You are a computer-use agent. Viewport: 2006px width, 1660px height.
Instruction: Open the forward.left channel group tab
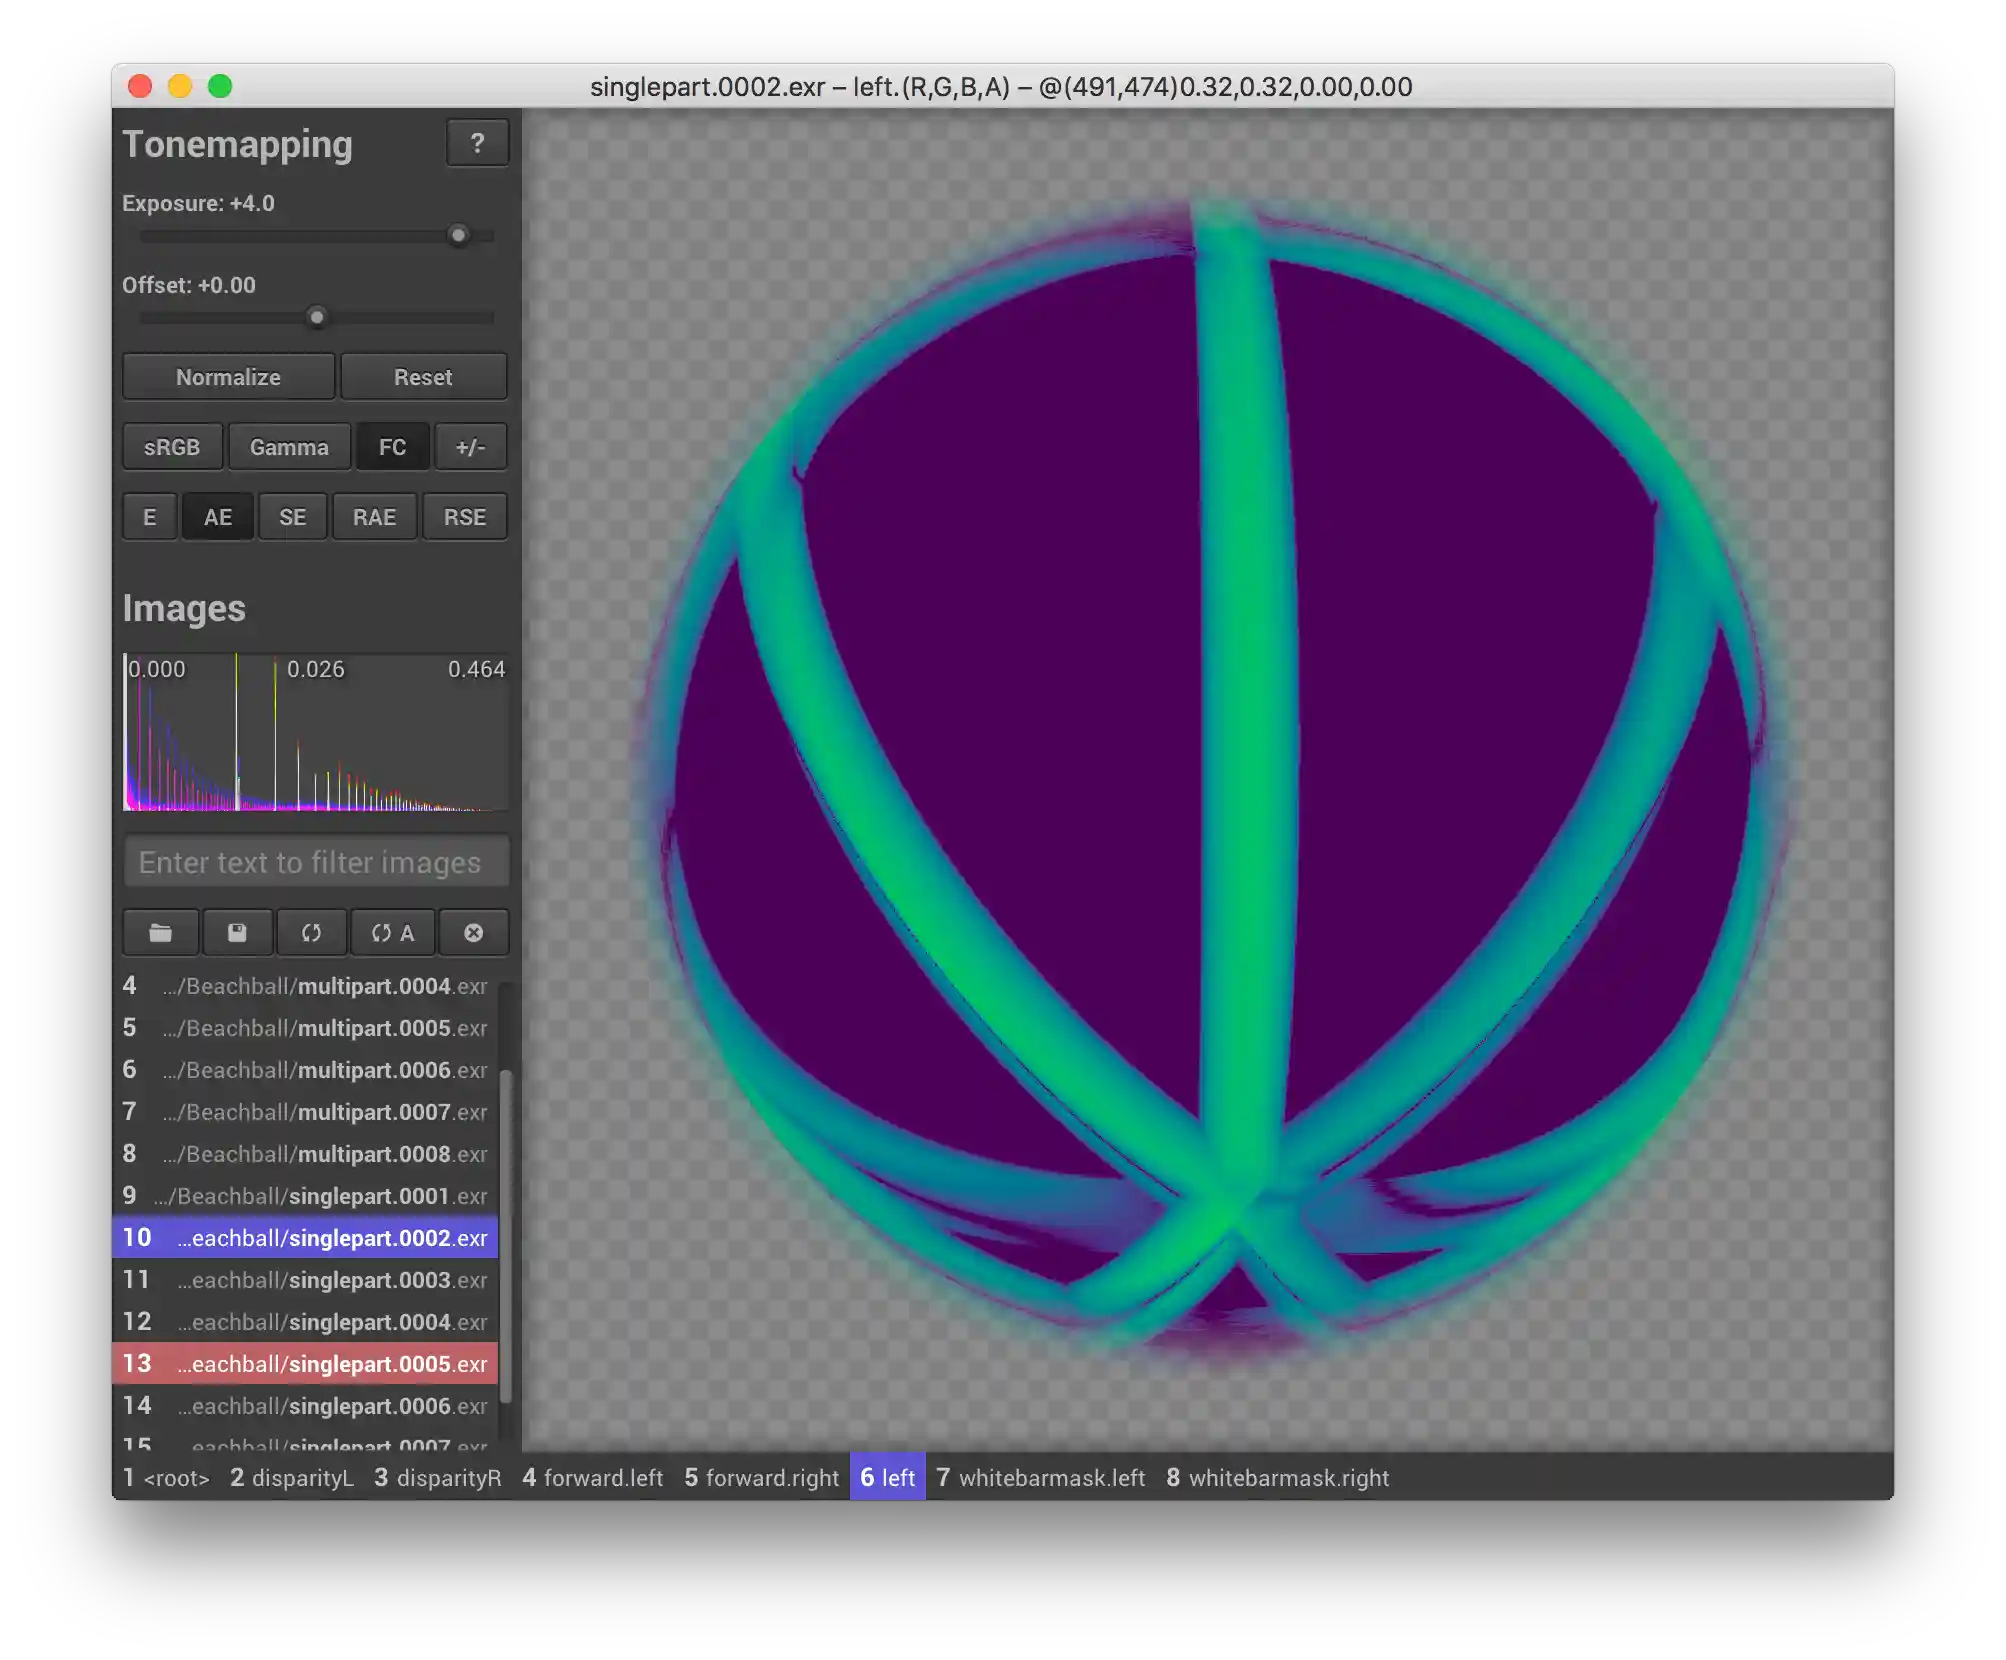pyautogui.click(x=594, y=1478)
